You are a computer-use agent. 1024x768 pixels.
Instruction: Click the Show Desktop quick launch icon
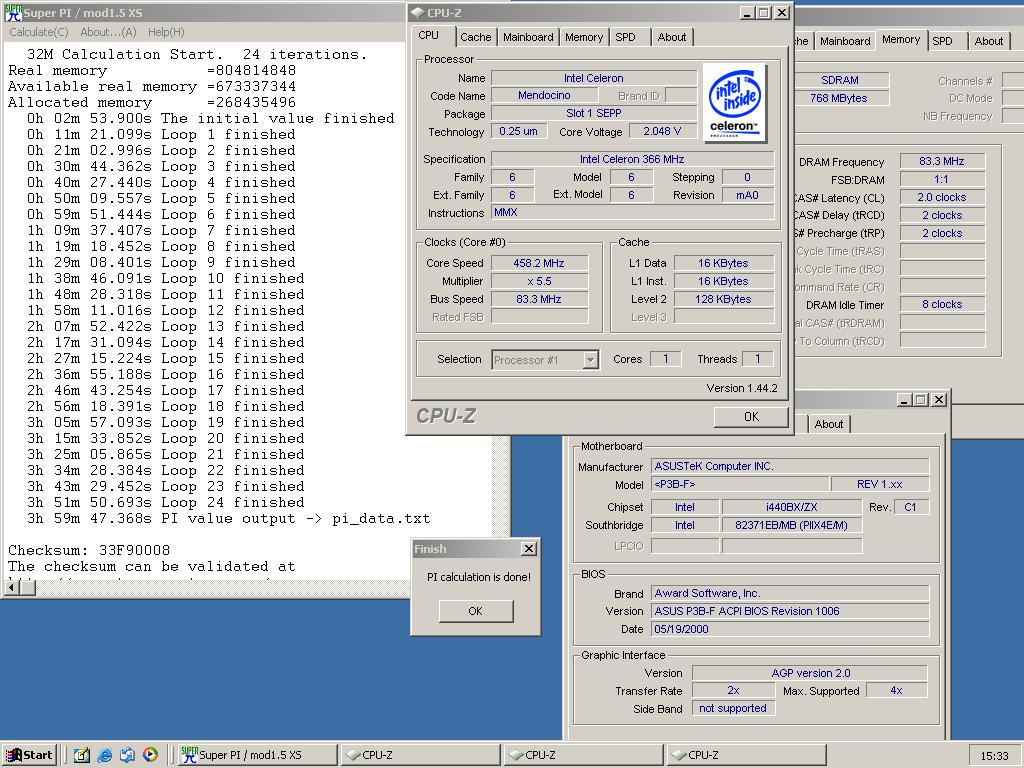tap(82, 755)
